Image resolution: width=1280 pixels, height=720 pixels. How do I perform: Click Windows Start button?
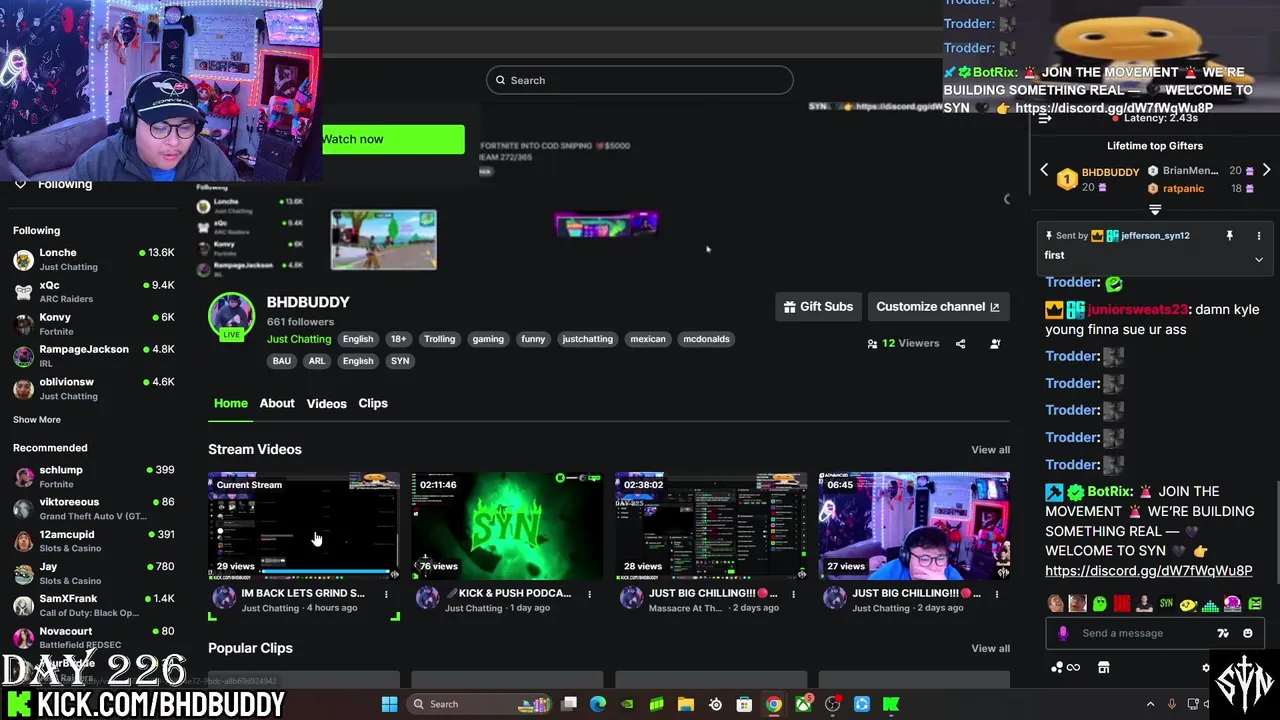pos(389,704)
